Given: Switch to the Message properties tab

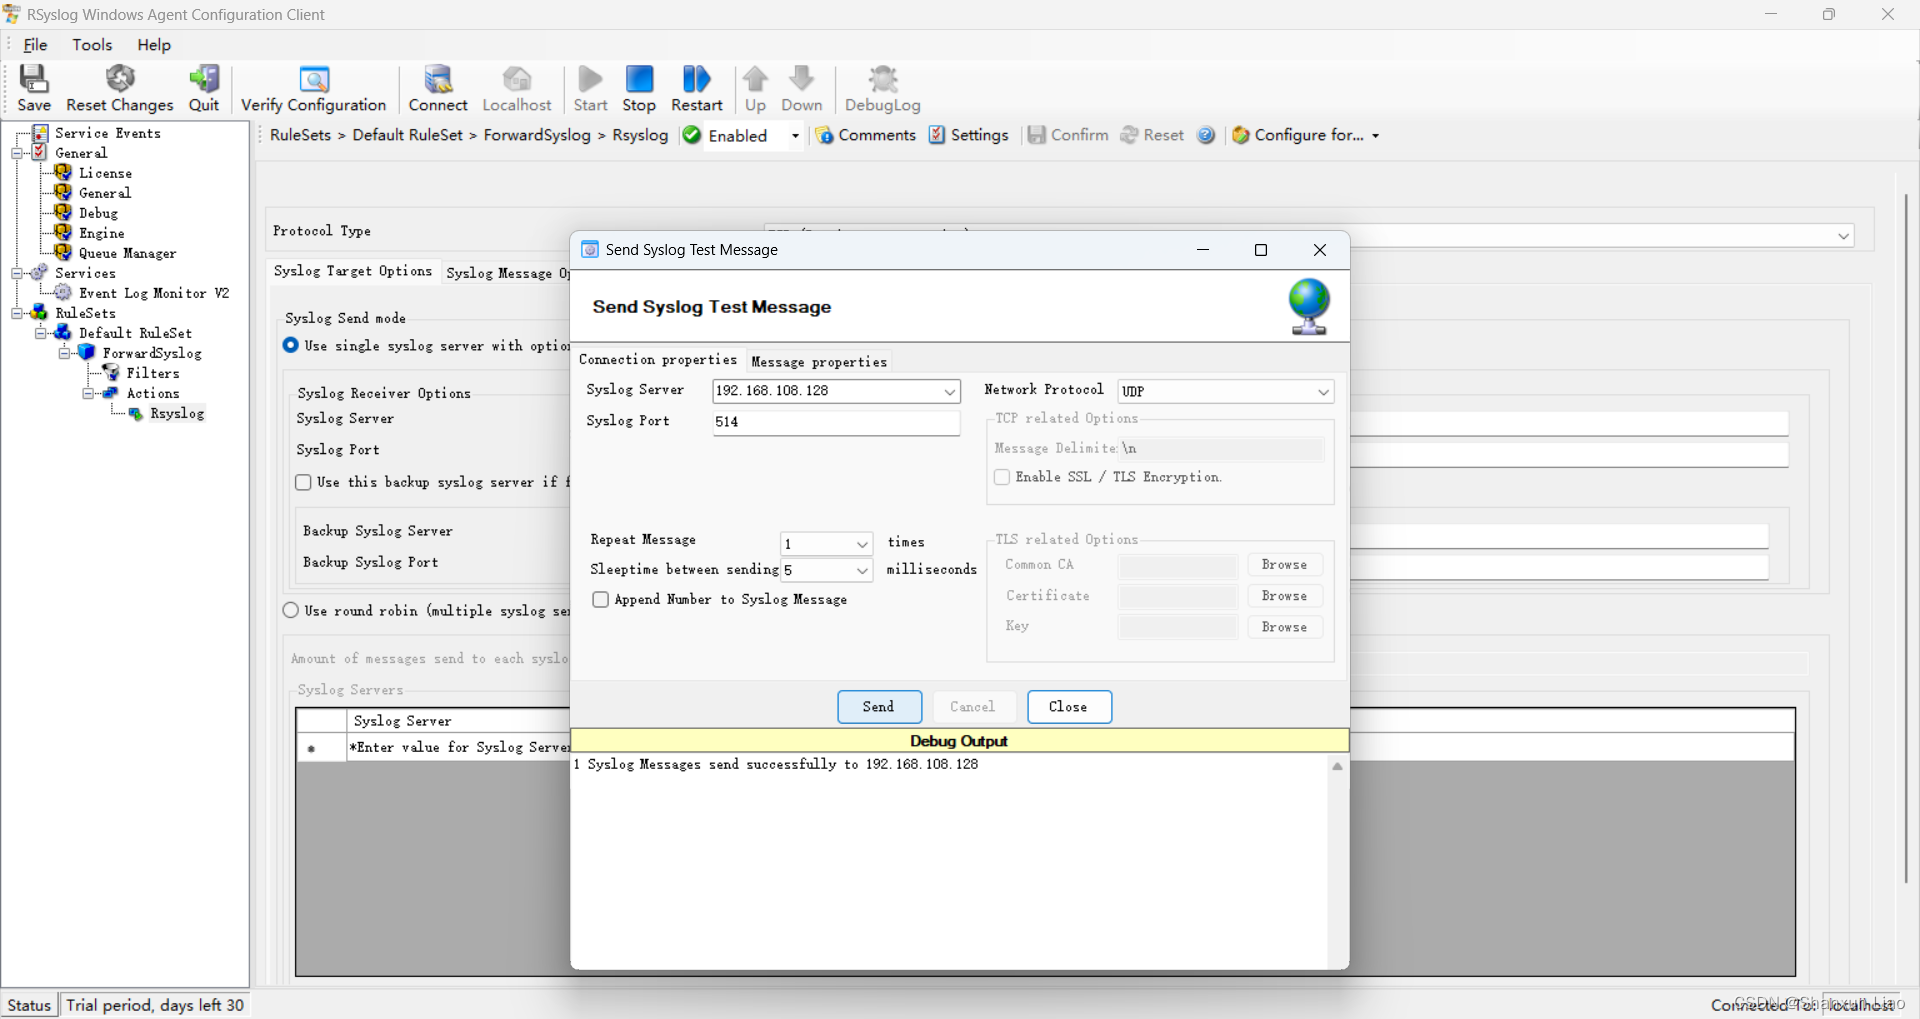Looking at the screenshot, I should 819,361.
